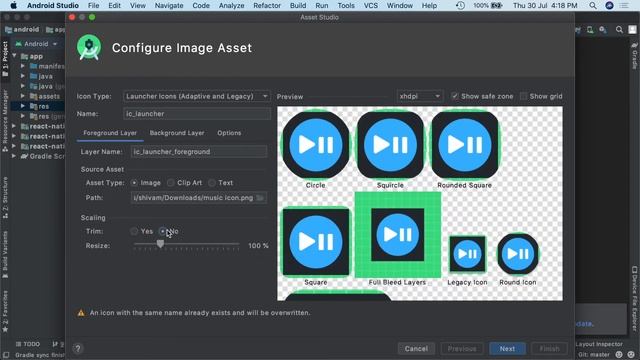Expand the selected res folder
The height and width of the screenshot is (360, 640).
[23, 106]
